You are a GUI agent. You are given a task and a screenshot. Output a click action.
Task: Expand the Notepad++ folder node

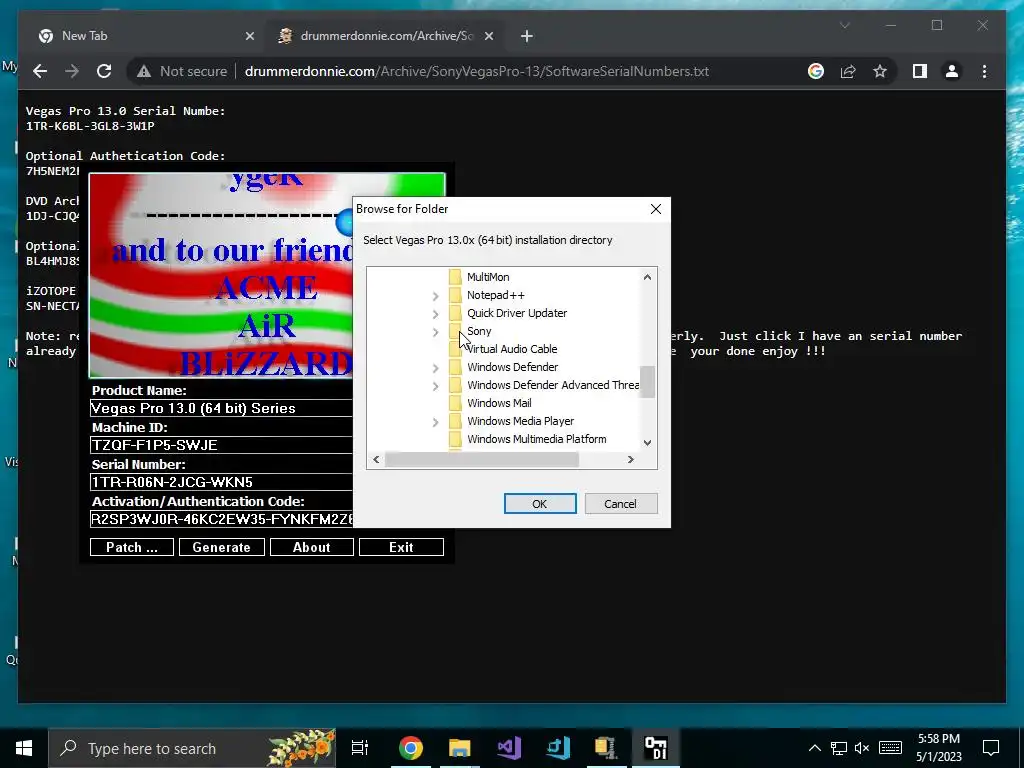tap(436, 296)
